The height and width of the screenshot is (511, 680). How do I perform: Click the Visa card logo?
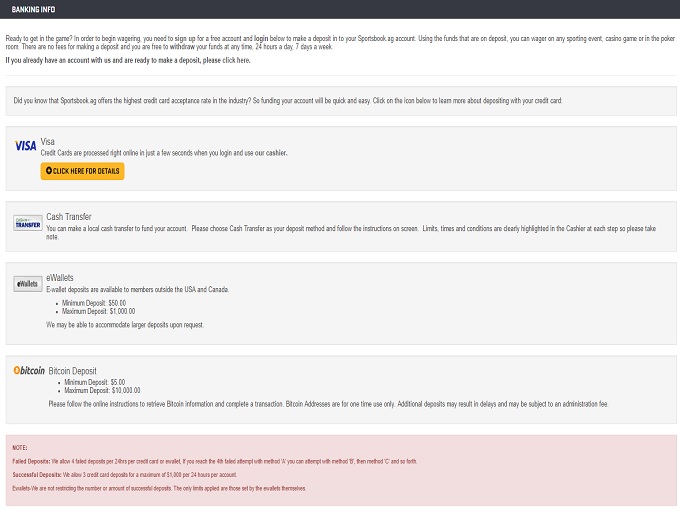(25, 146)
